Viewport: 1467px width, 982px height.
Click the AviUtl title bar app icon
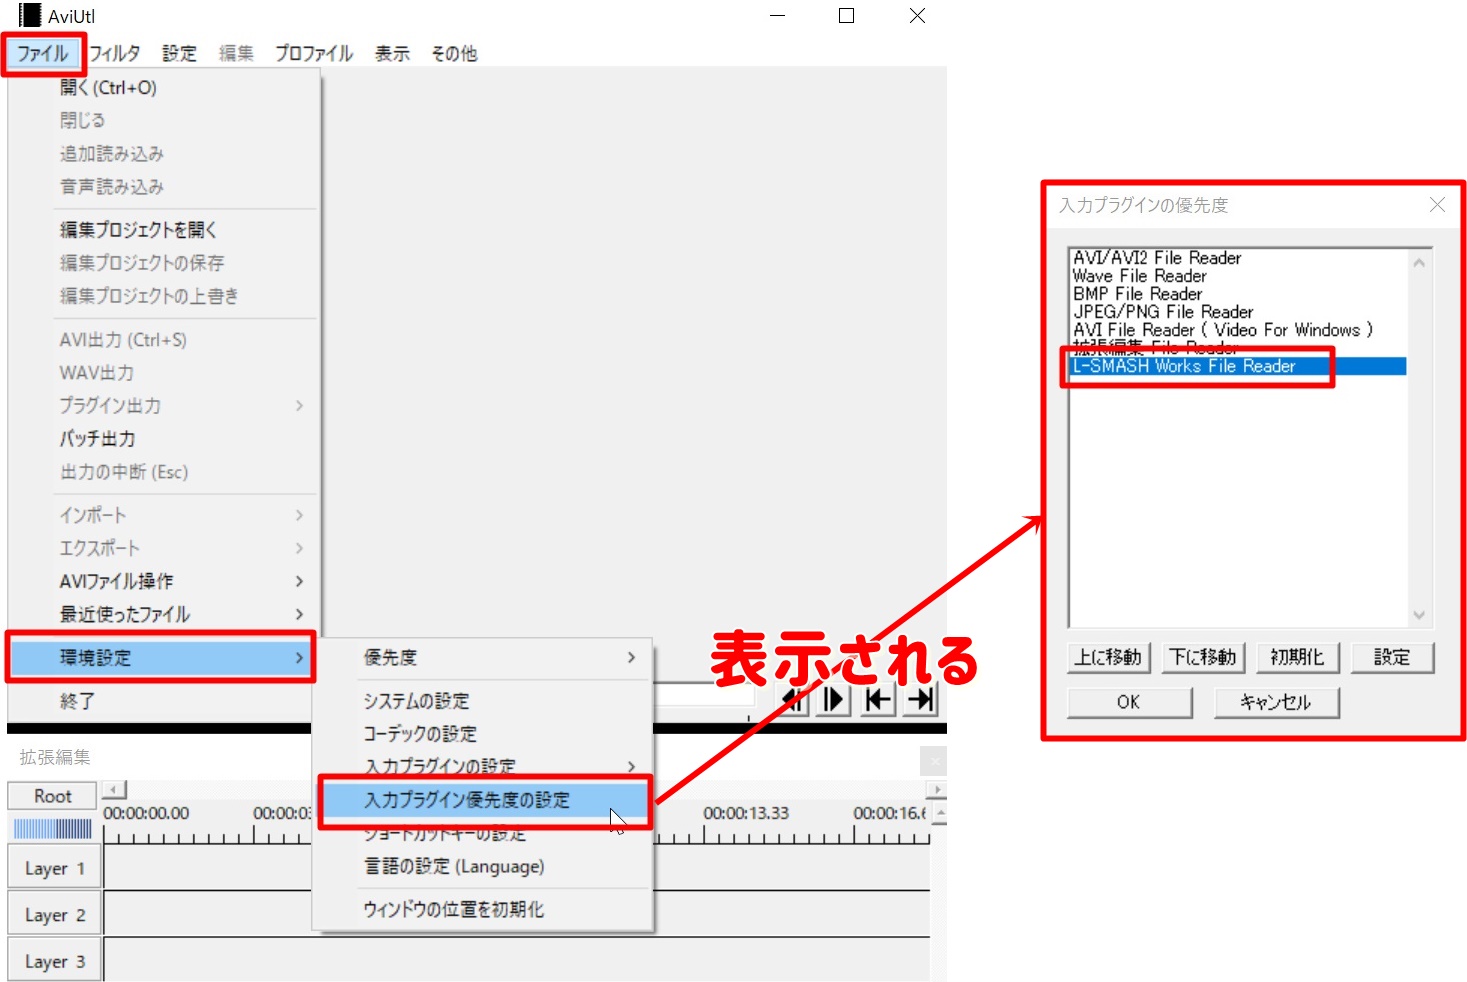[x=30, y=16]
